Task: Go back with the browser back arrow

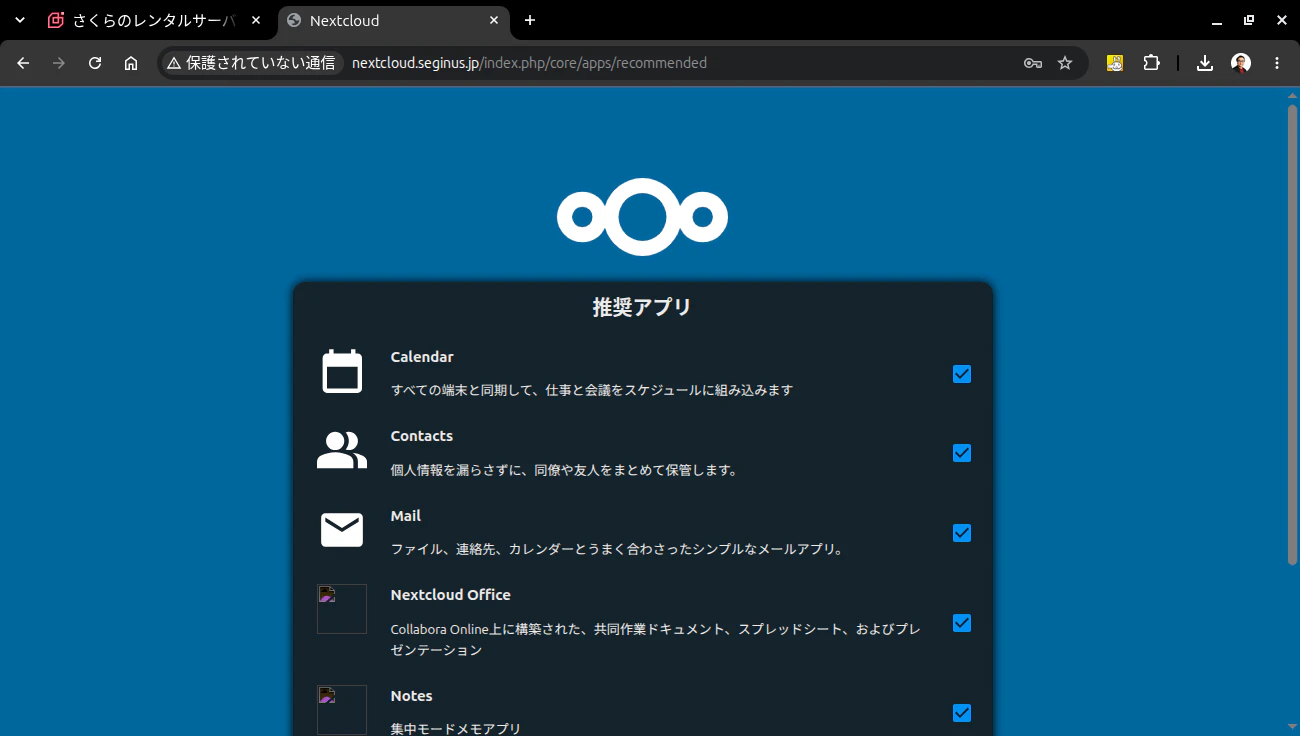Action: click(x=23, y=63)
